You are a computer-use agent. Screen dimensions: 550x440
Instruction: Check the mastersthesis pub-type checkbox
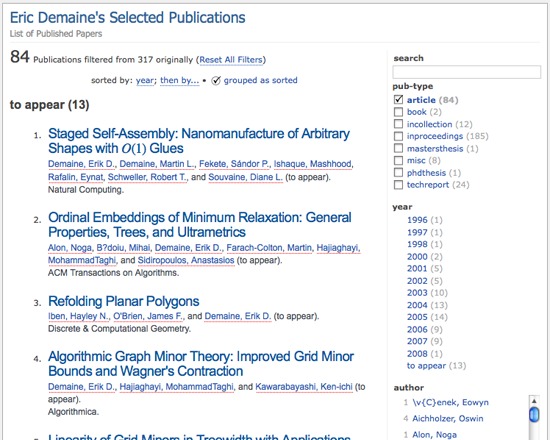pos(398,148)
